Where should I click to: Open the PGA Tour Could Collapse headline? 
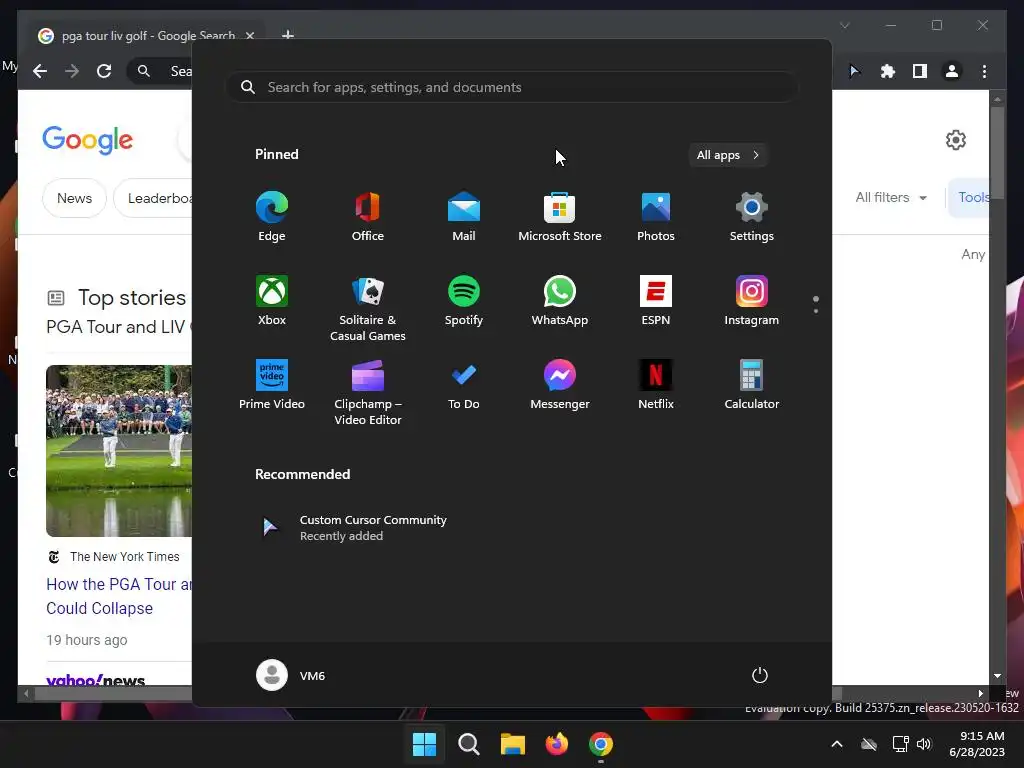pyautogui.click(x=119, y=596)
